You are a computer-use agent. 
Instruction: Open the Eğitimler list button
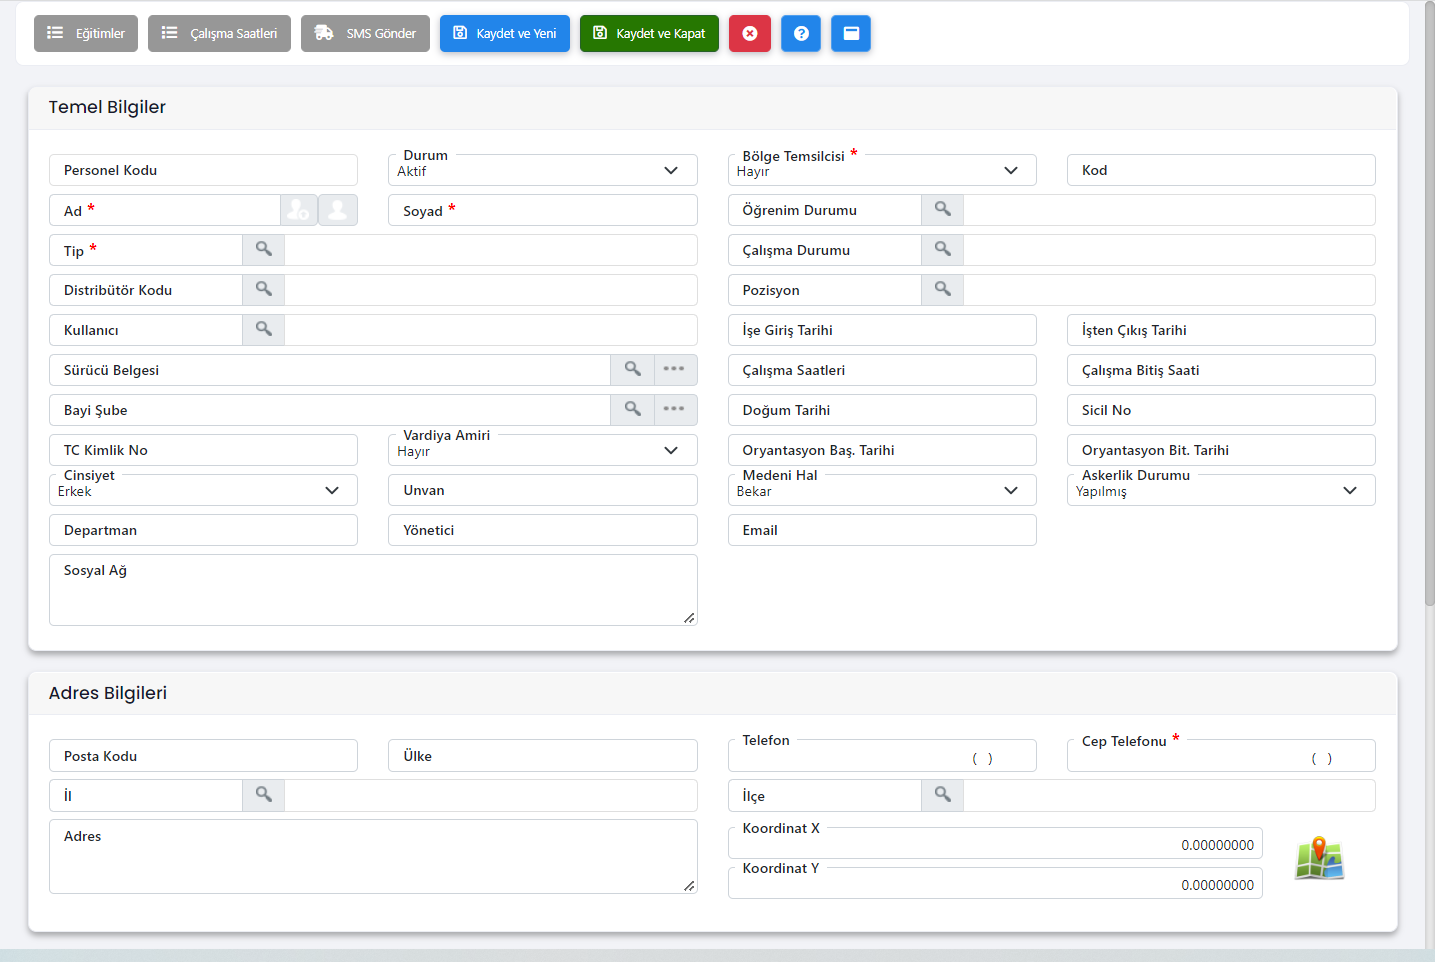coord(86,33)
